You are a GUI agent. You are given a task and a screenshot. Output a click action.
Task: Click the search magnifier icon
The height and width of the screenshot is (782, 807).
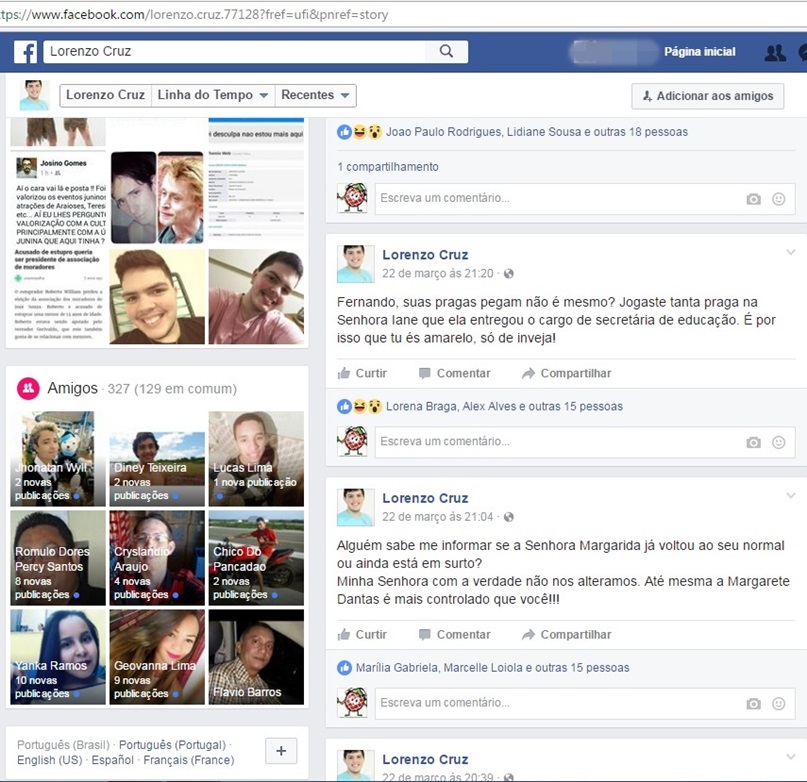[x=446, y=52]
